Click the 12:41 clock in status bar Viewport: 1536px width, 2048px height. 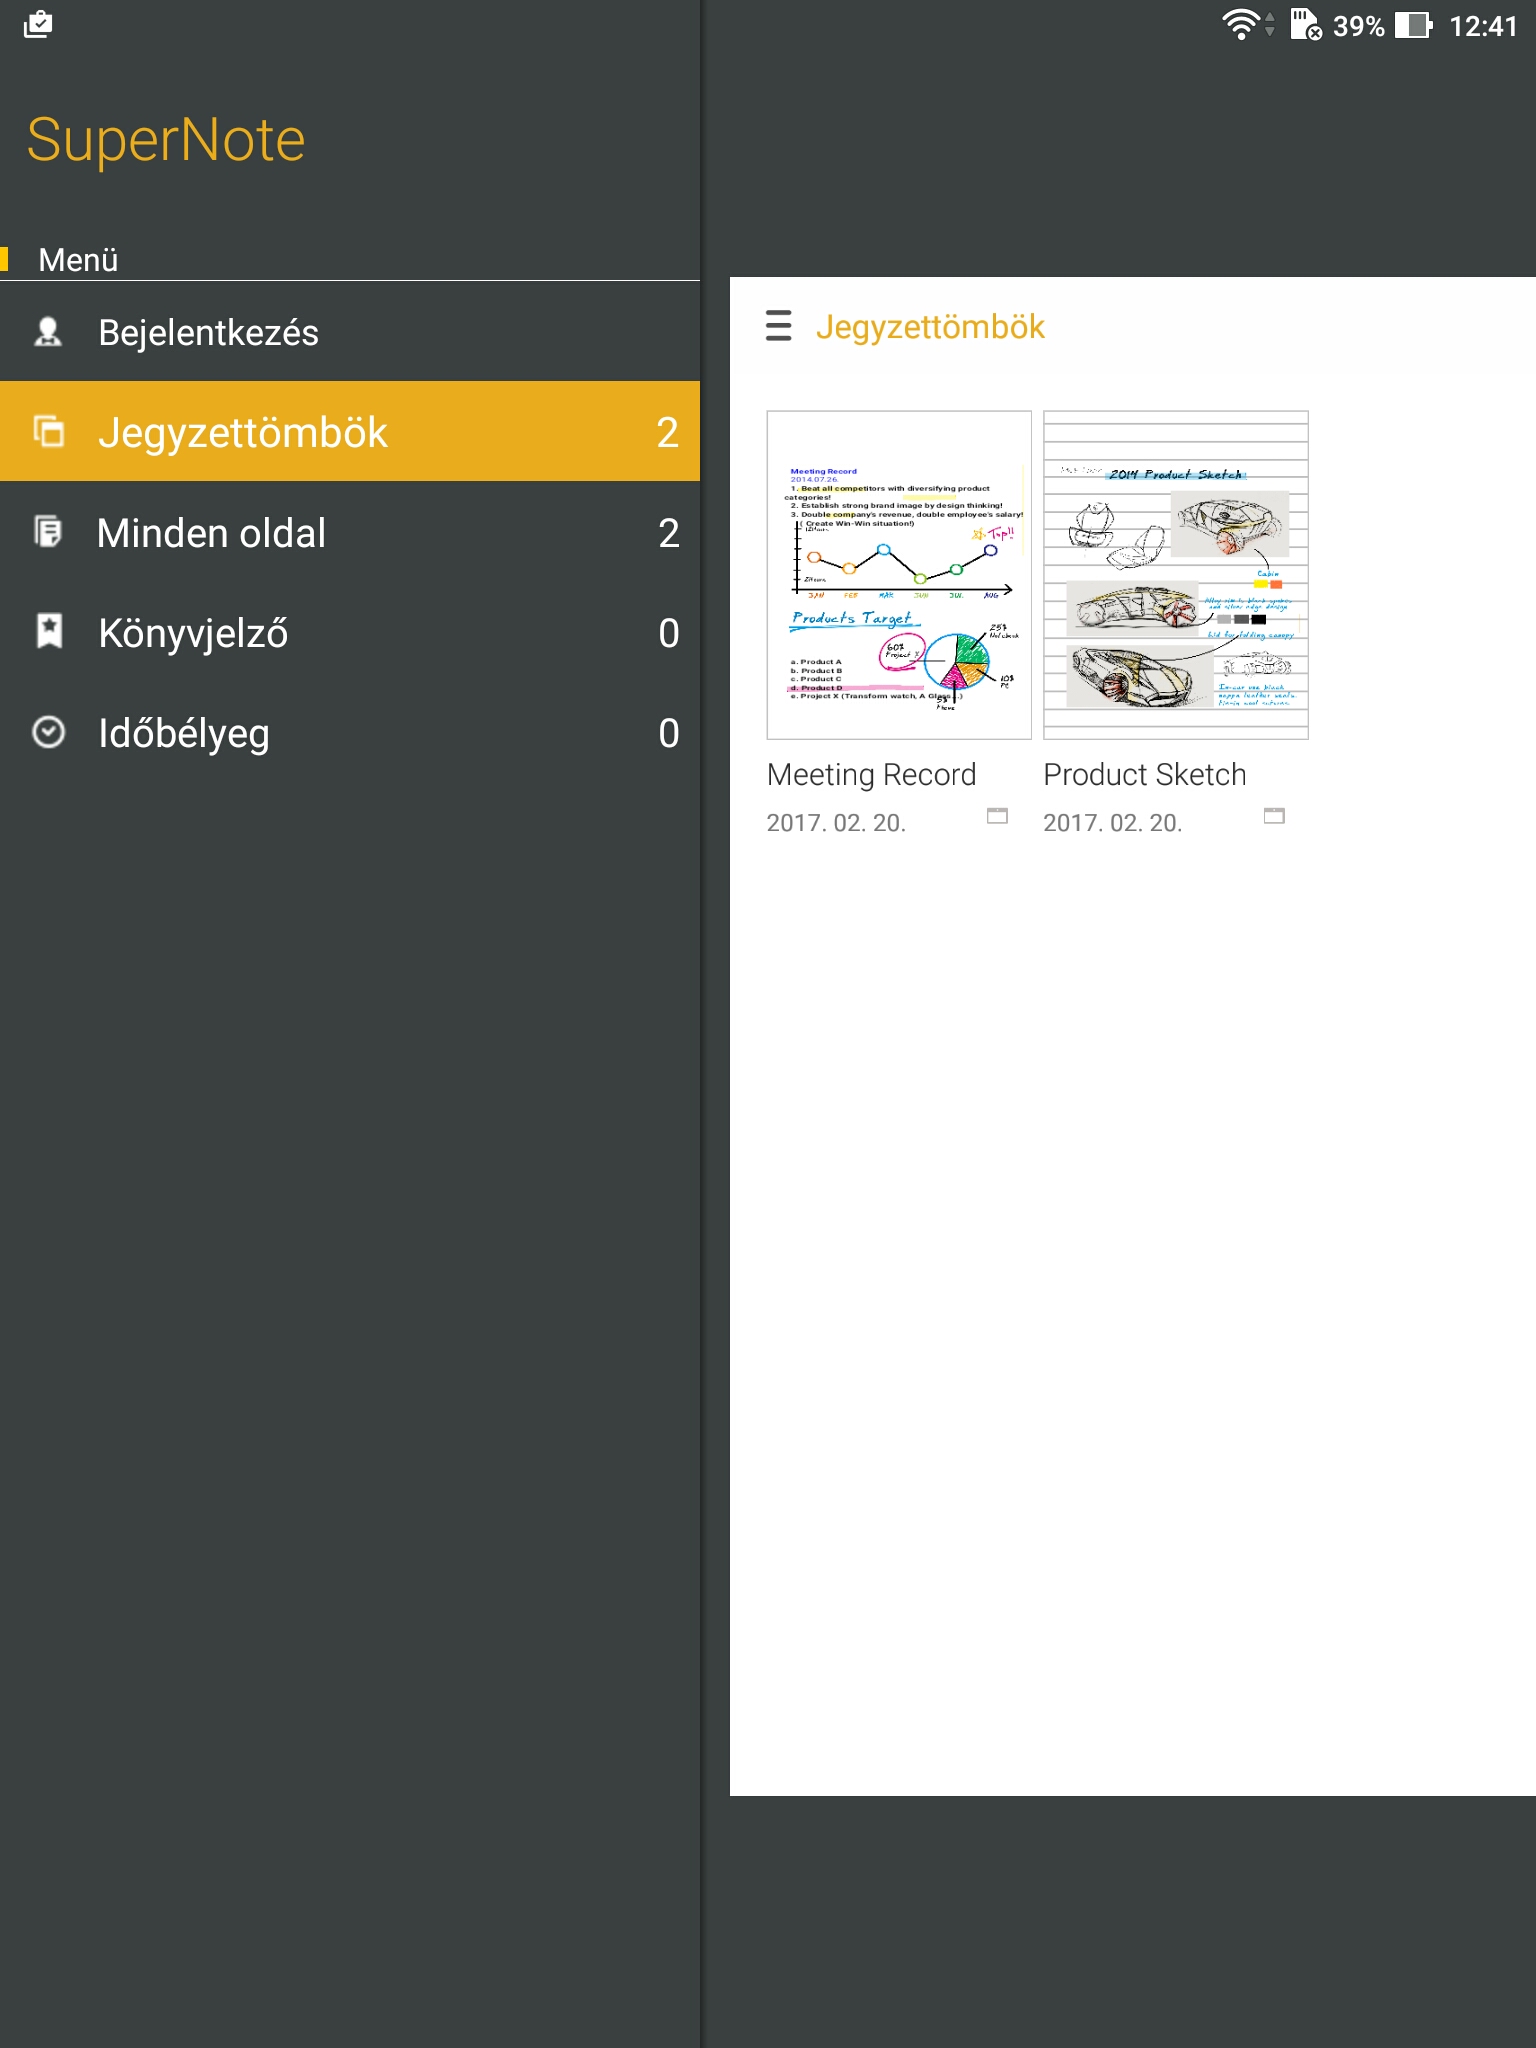[x=1483, y=26]
